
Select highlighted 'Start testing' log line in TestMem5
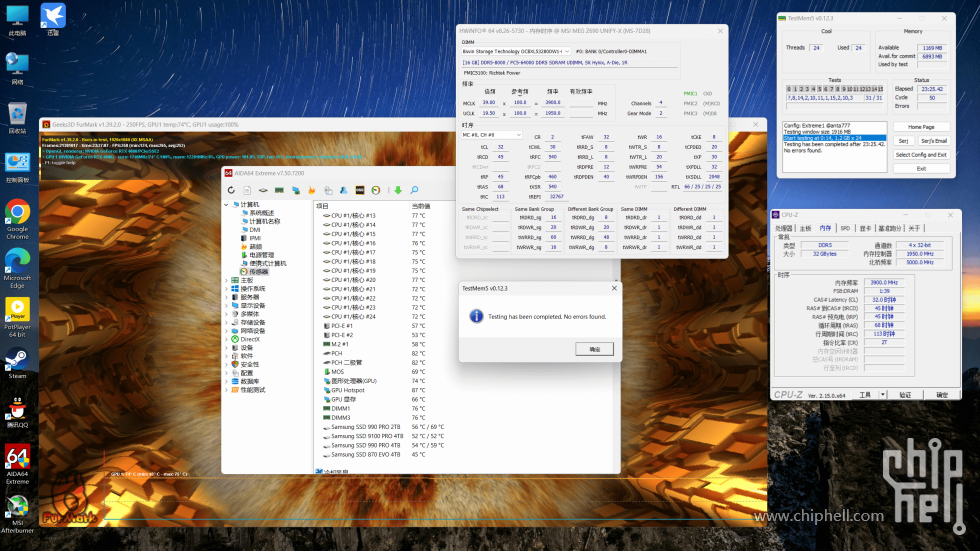(x=834, y=138)
